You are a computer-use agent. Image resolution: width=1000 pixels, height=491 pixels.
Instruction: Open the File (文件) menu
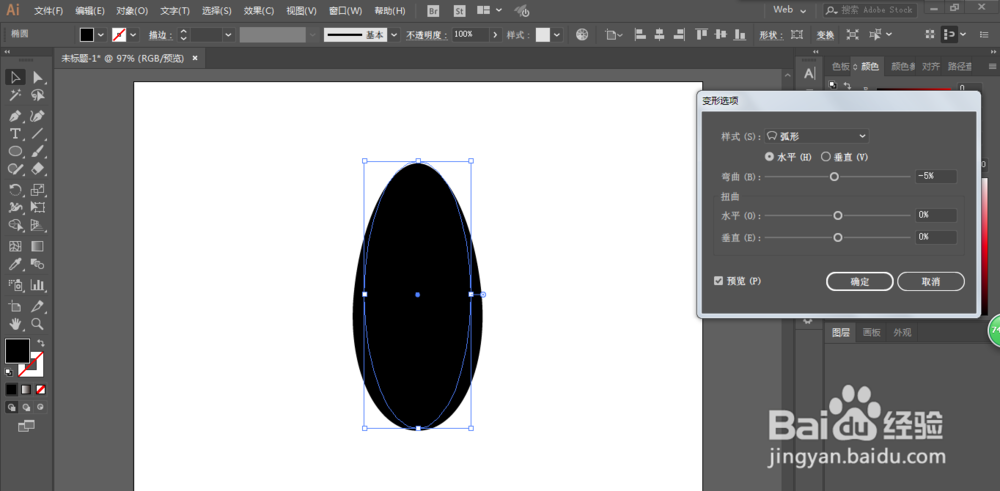coord(48,11)
